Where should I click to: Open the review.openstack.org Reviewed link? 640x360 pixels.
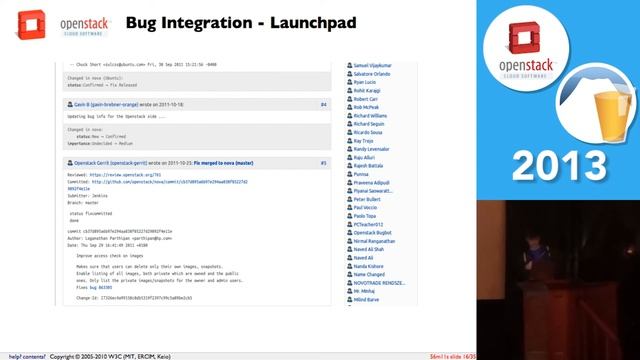pyautogui.click(x=125, y=175)
